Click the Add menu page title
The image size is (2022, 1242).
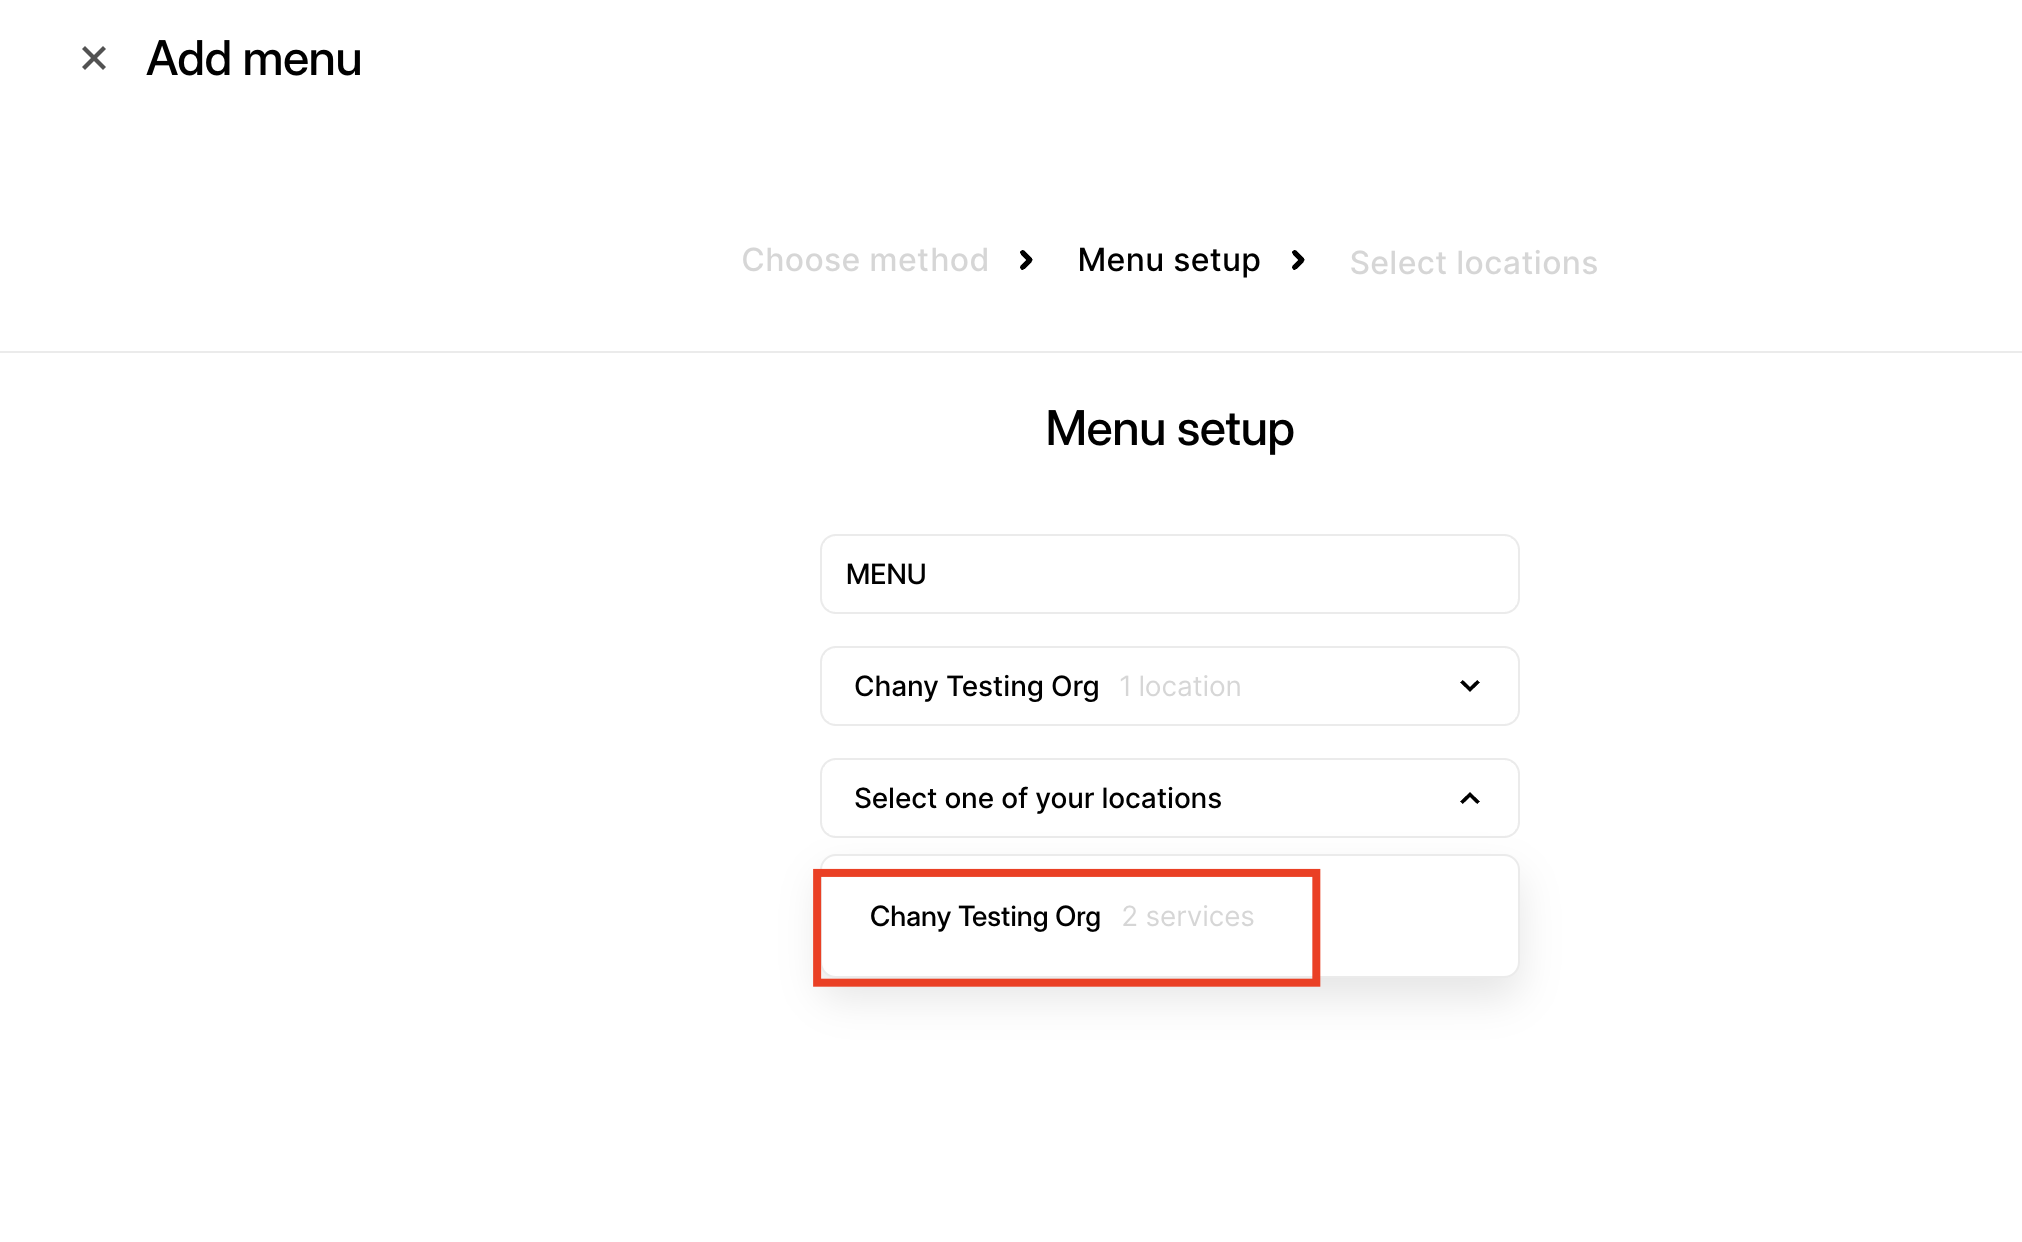[x=254, y=59]
